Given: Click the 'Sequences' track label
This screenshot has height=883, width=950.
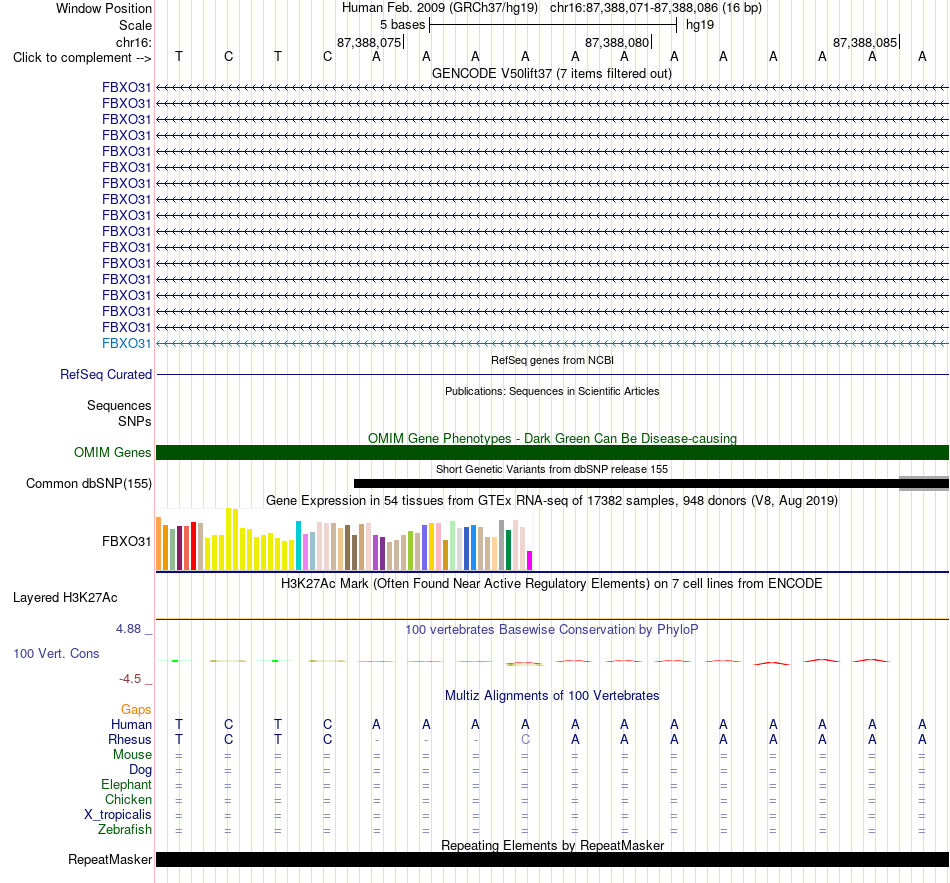Looking at the screenshot, I should [x=119, y=405].
